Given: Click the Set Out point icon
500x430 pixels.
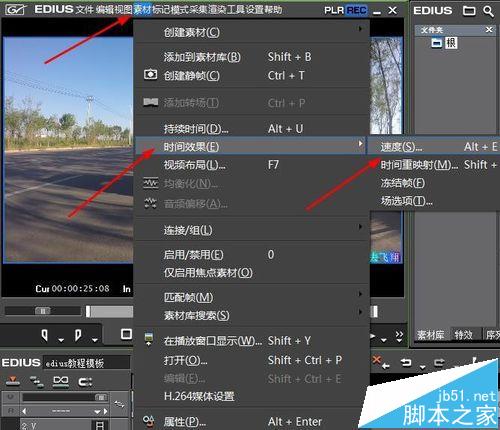Looking at the screenshot, I should click(78, 335).
